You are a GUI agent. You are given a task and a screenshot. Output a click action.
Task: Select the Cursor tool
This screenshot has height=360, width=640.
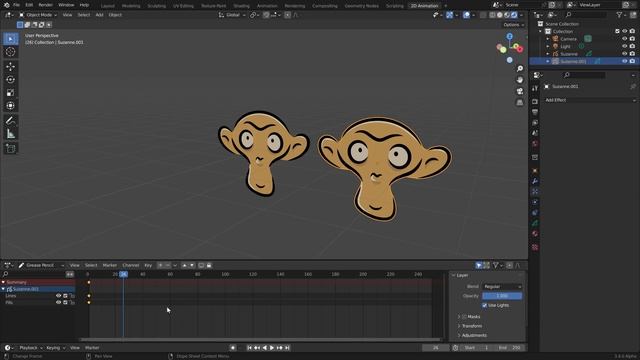pos(11,52)
